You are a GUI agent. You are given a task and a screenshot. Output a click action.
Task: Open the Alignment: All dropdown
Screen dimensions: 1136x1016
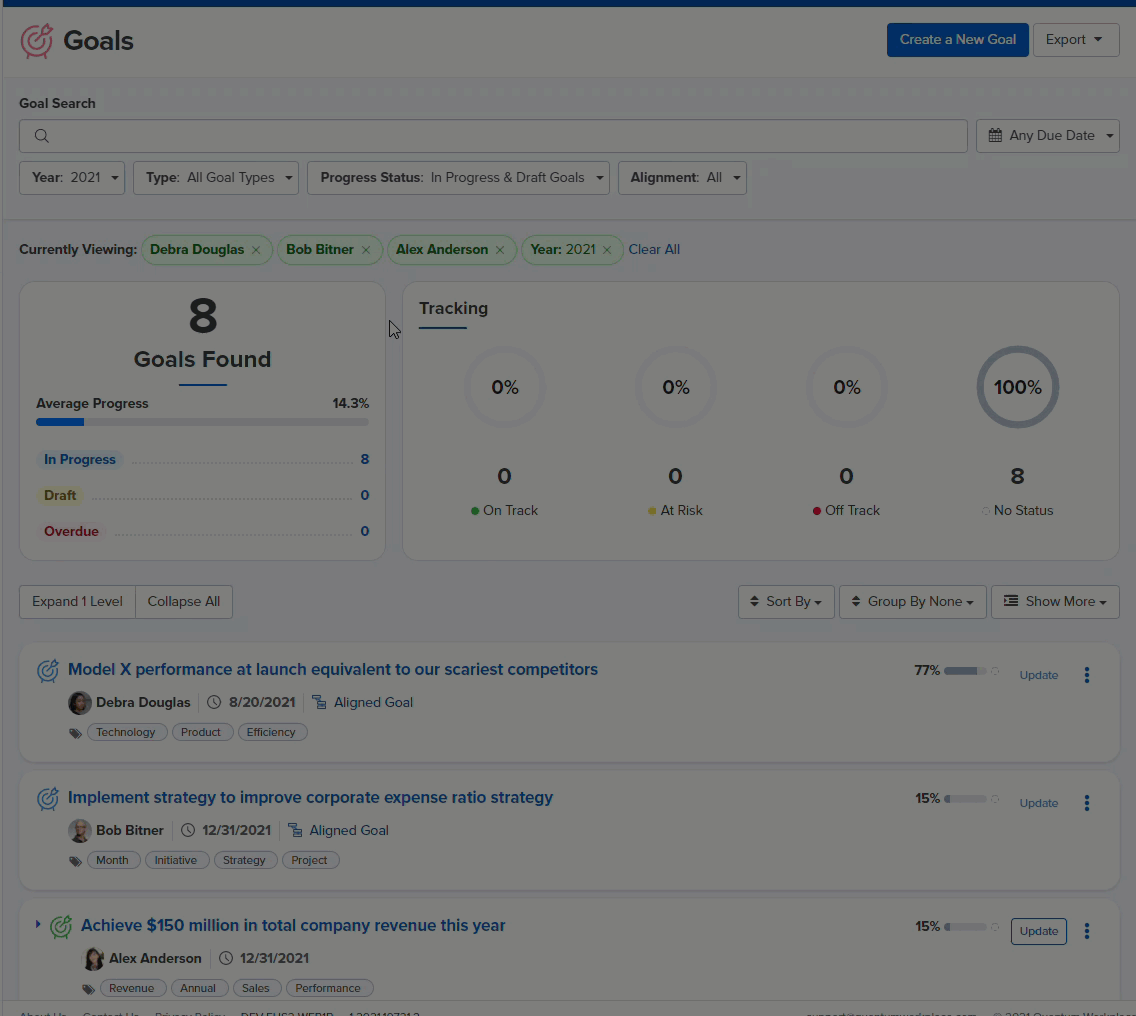(682, 178)
